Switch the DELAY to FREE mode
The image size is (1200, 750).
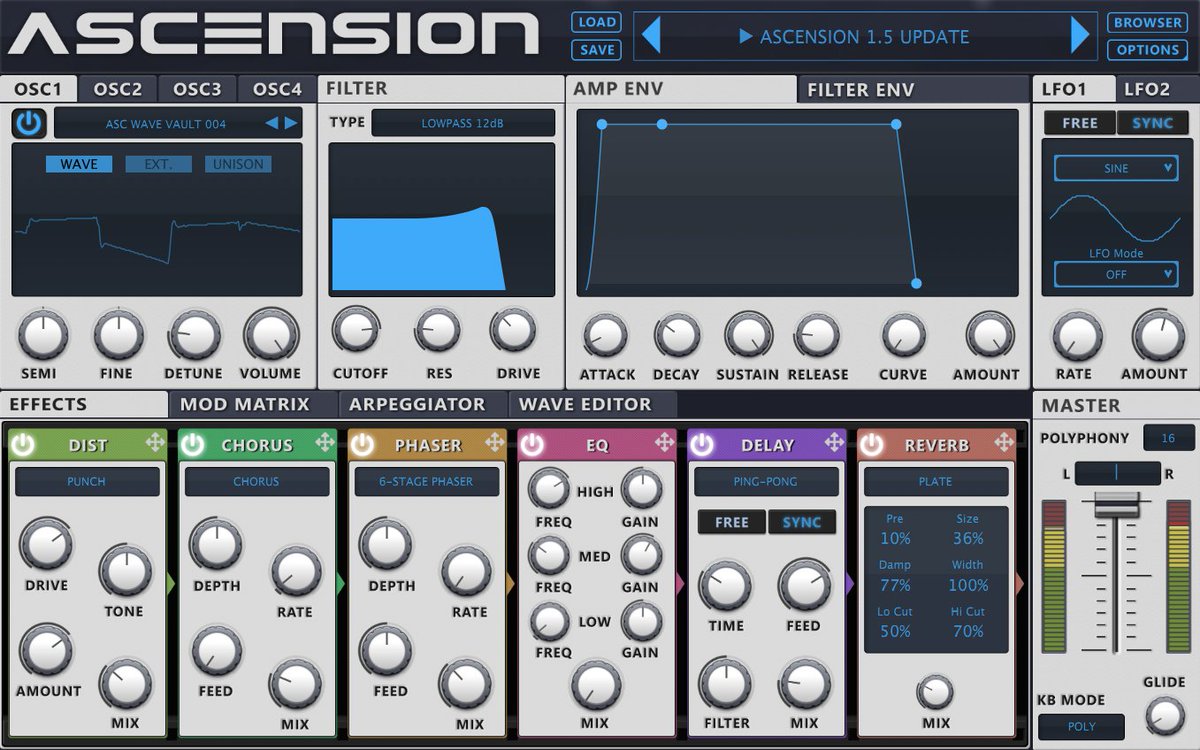click(x=731, y=522)
